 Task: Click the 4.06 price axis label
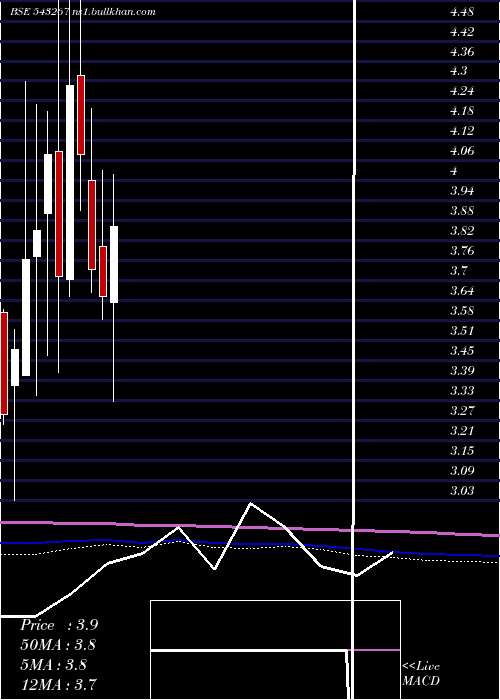click(x=462, y=151)
